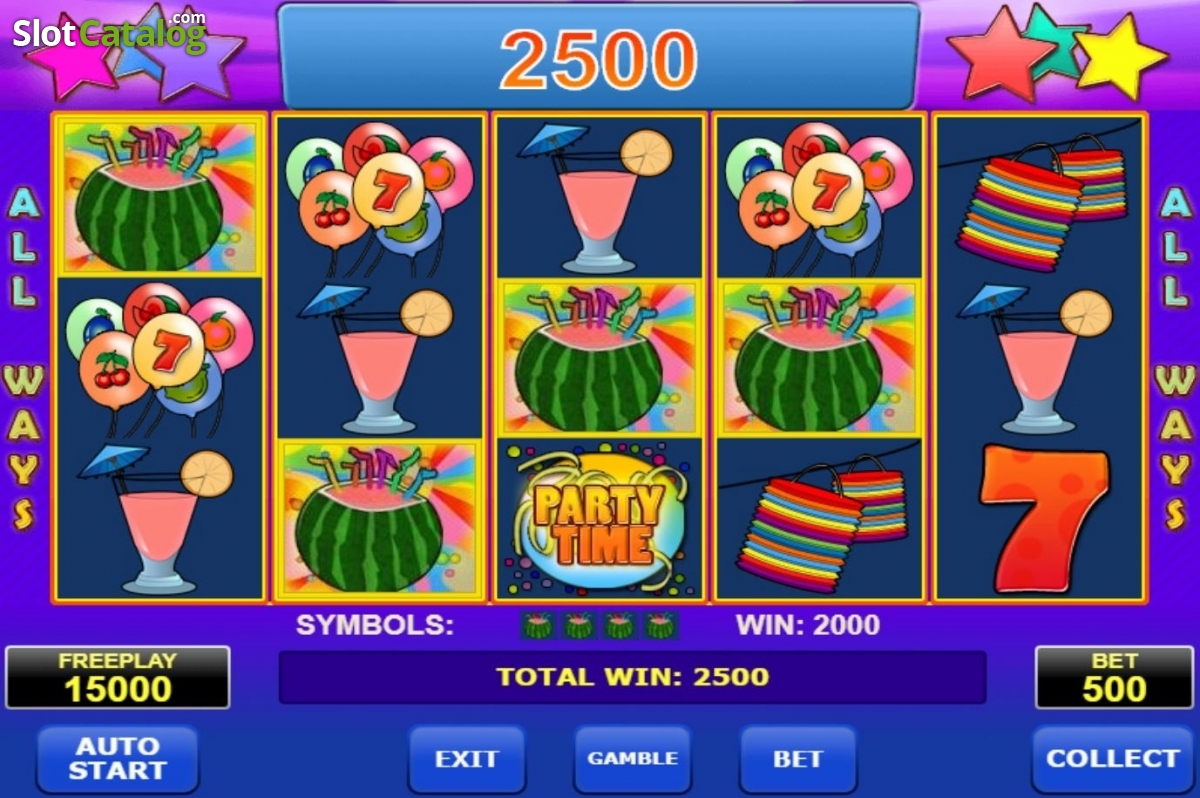The width and height of the screenshot is (1200, 798).
Task: Open the Gamble feature
Action: tap(632, 759)
